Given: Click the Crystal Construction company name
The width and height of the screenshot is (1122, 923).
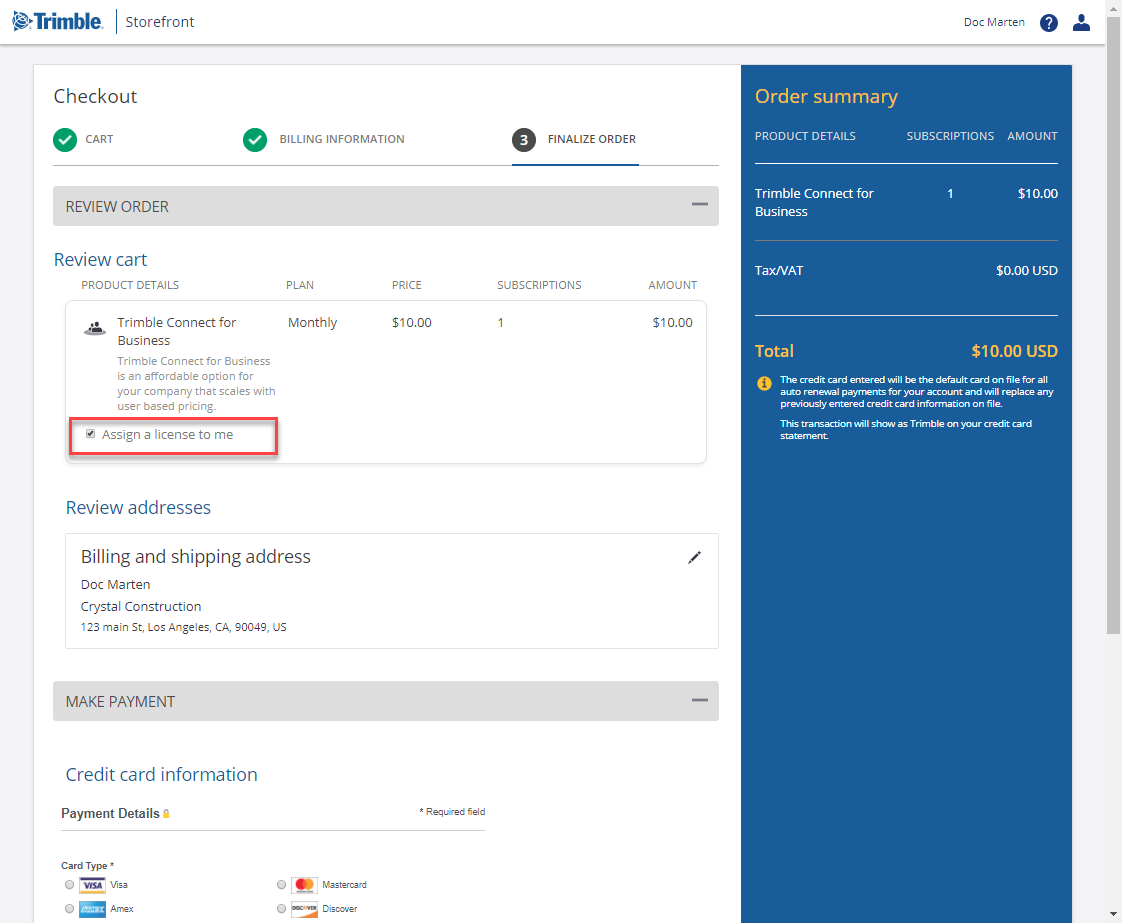Looking at the screenshot, I should pos(141,607).
